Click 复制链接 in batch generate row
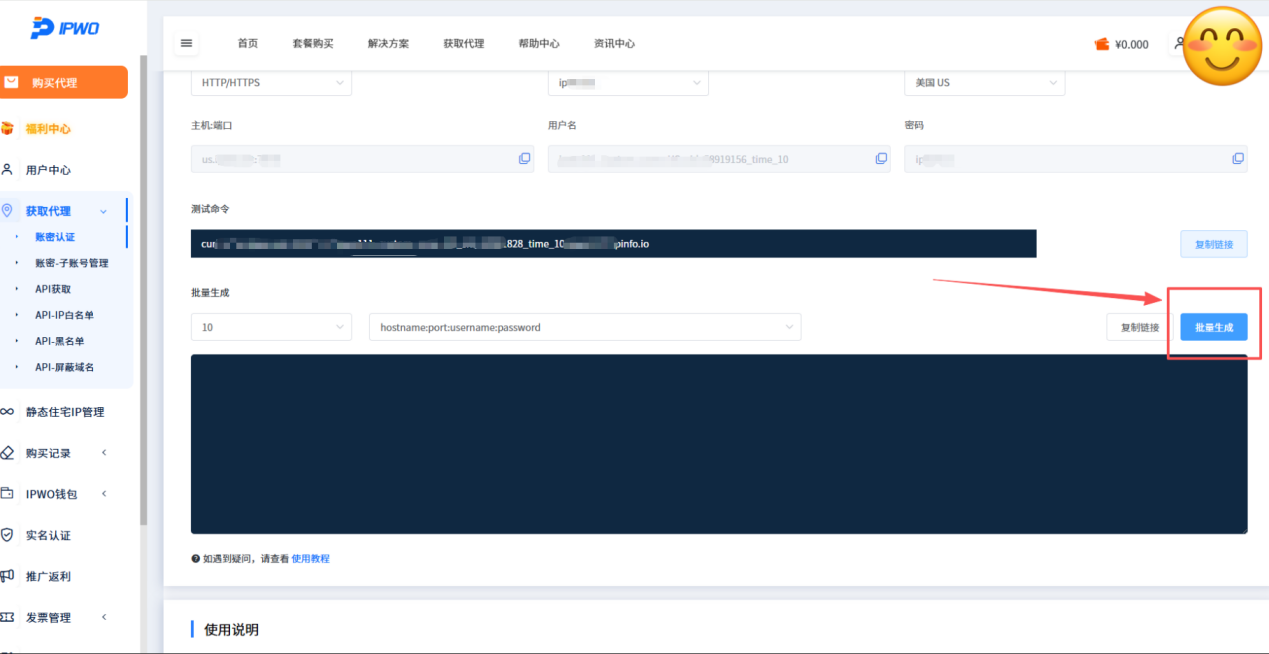This screenshot has height=654, width=1269. pyautogui.click(x=1140, y=327)
